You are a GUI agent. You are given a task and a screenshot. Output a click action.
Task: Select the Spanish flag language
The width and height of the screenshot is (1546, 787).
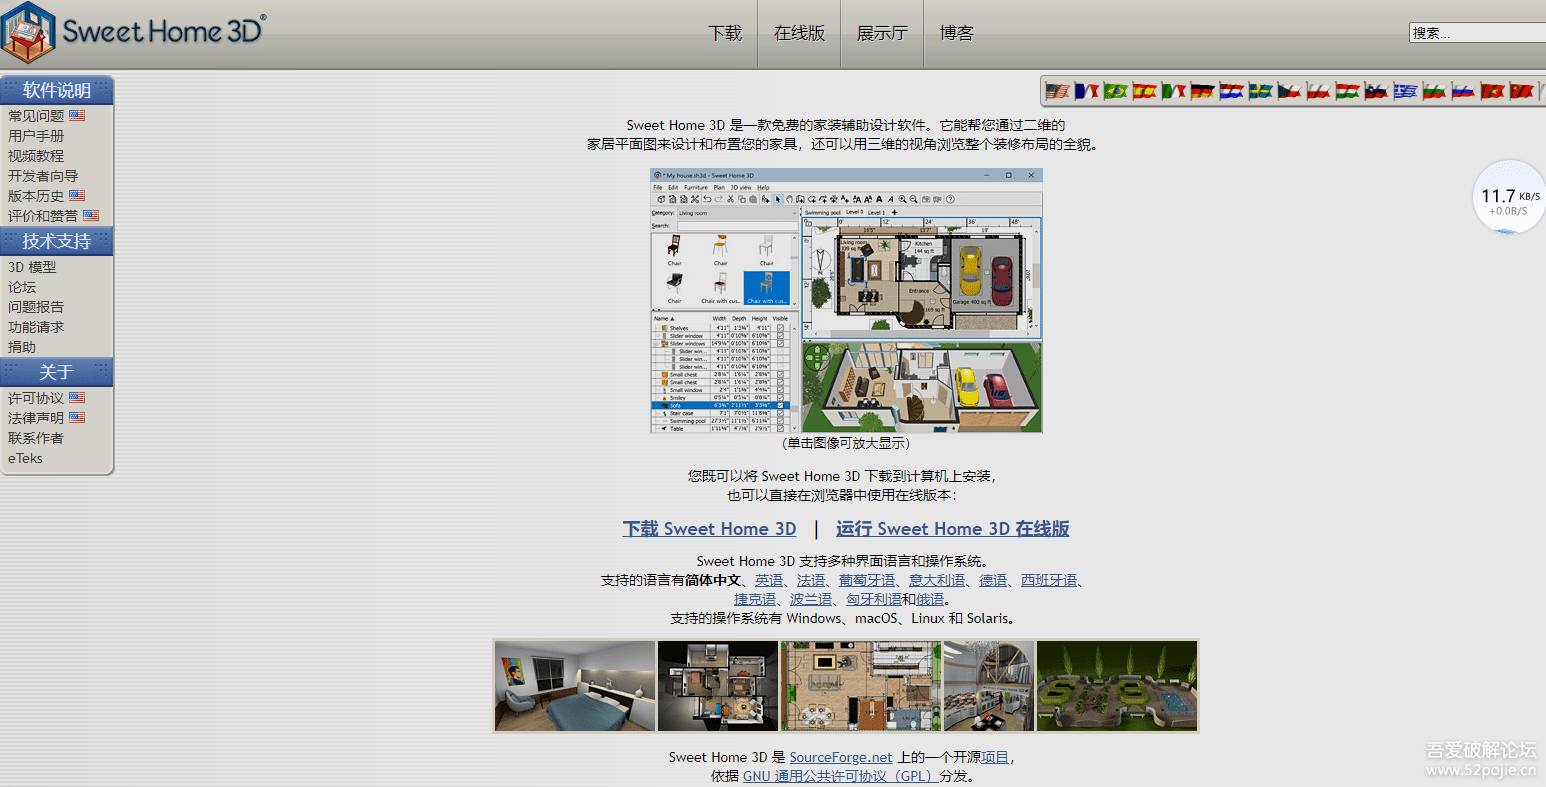1145,91
